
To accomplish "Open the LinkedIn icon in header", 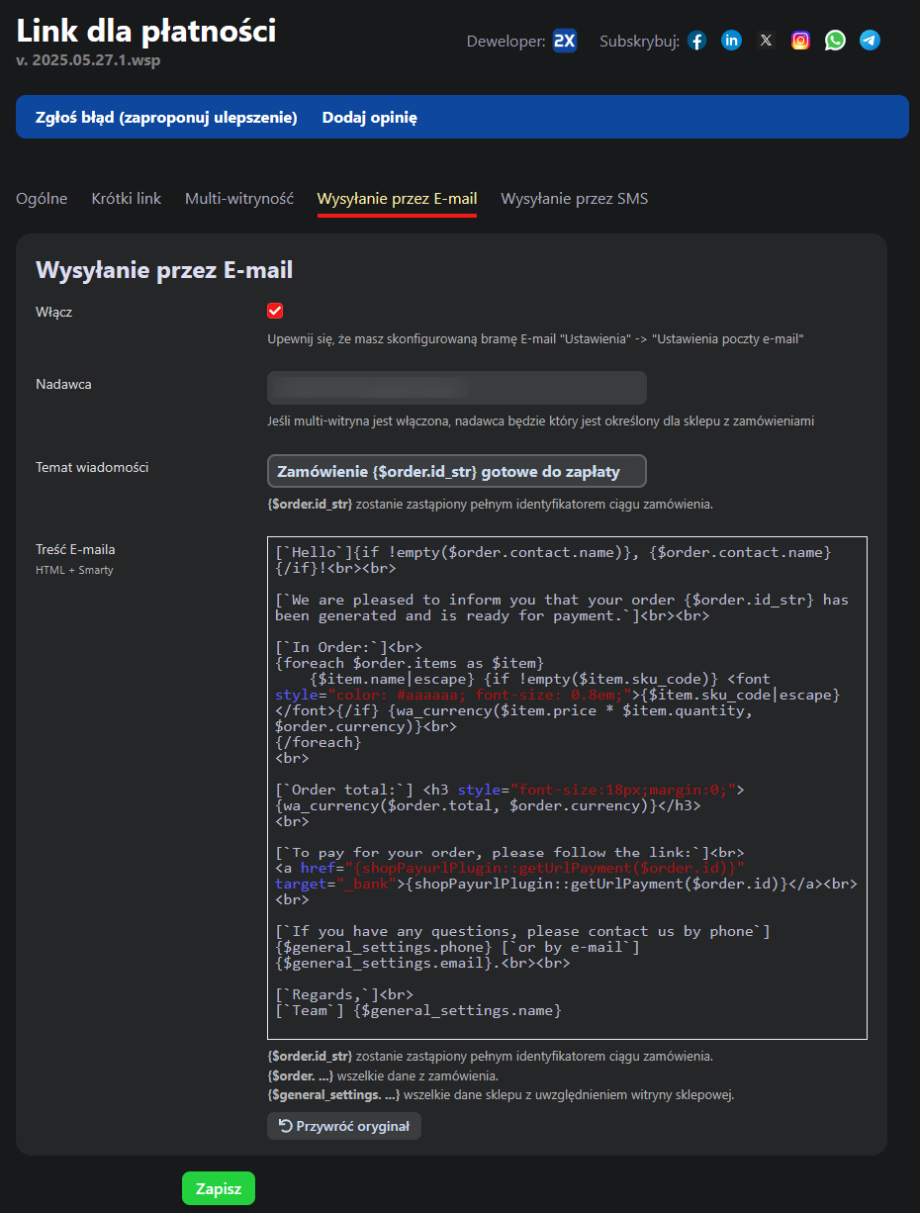I will (732, 41).
